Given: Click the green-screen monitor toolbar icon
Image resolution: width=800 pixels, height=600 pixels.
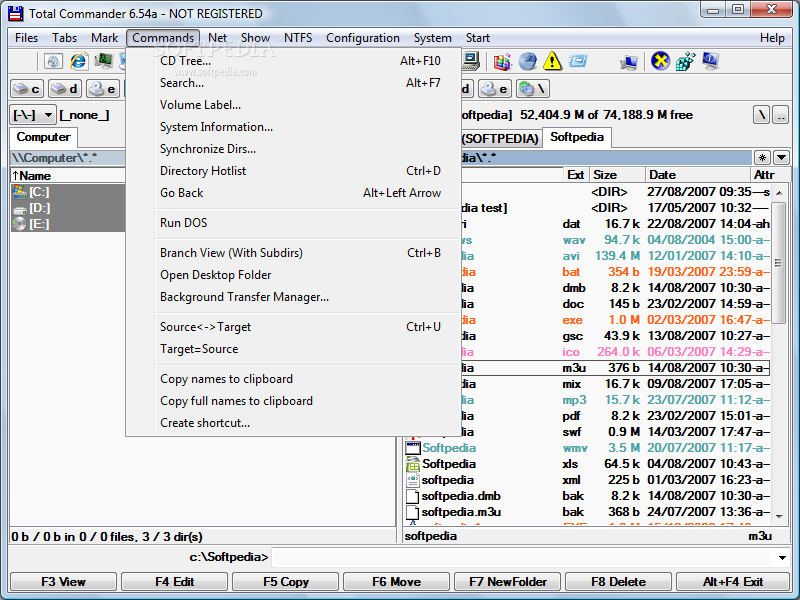Looking at the screenshot, I should pyautogui.click(x=104, y=61).
